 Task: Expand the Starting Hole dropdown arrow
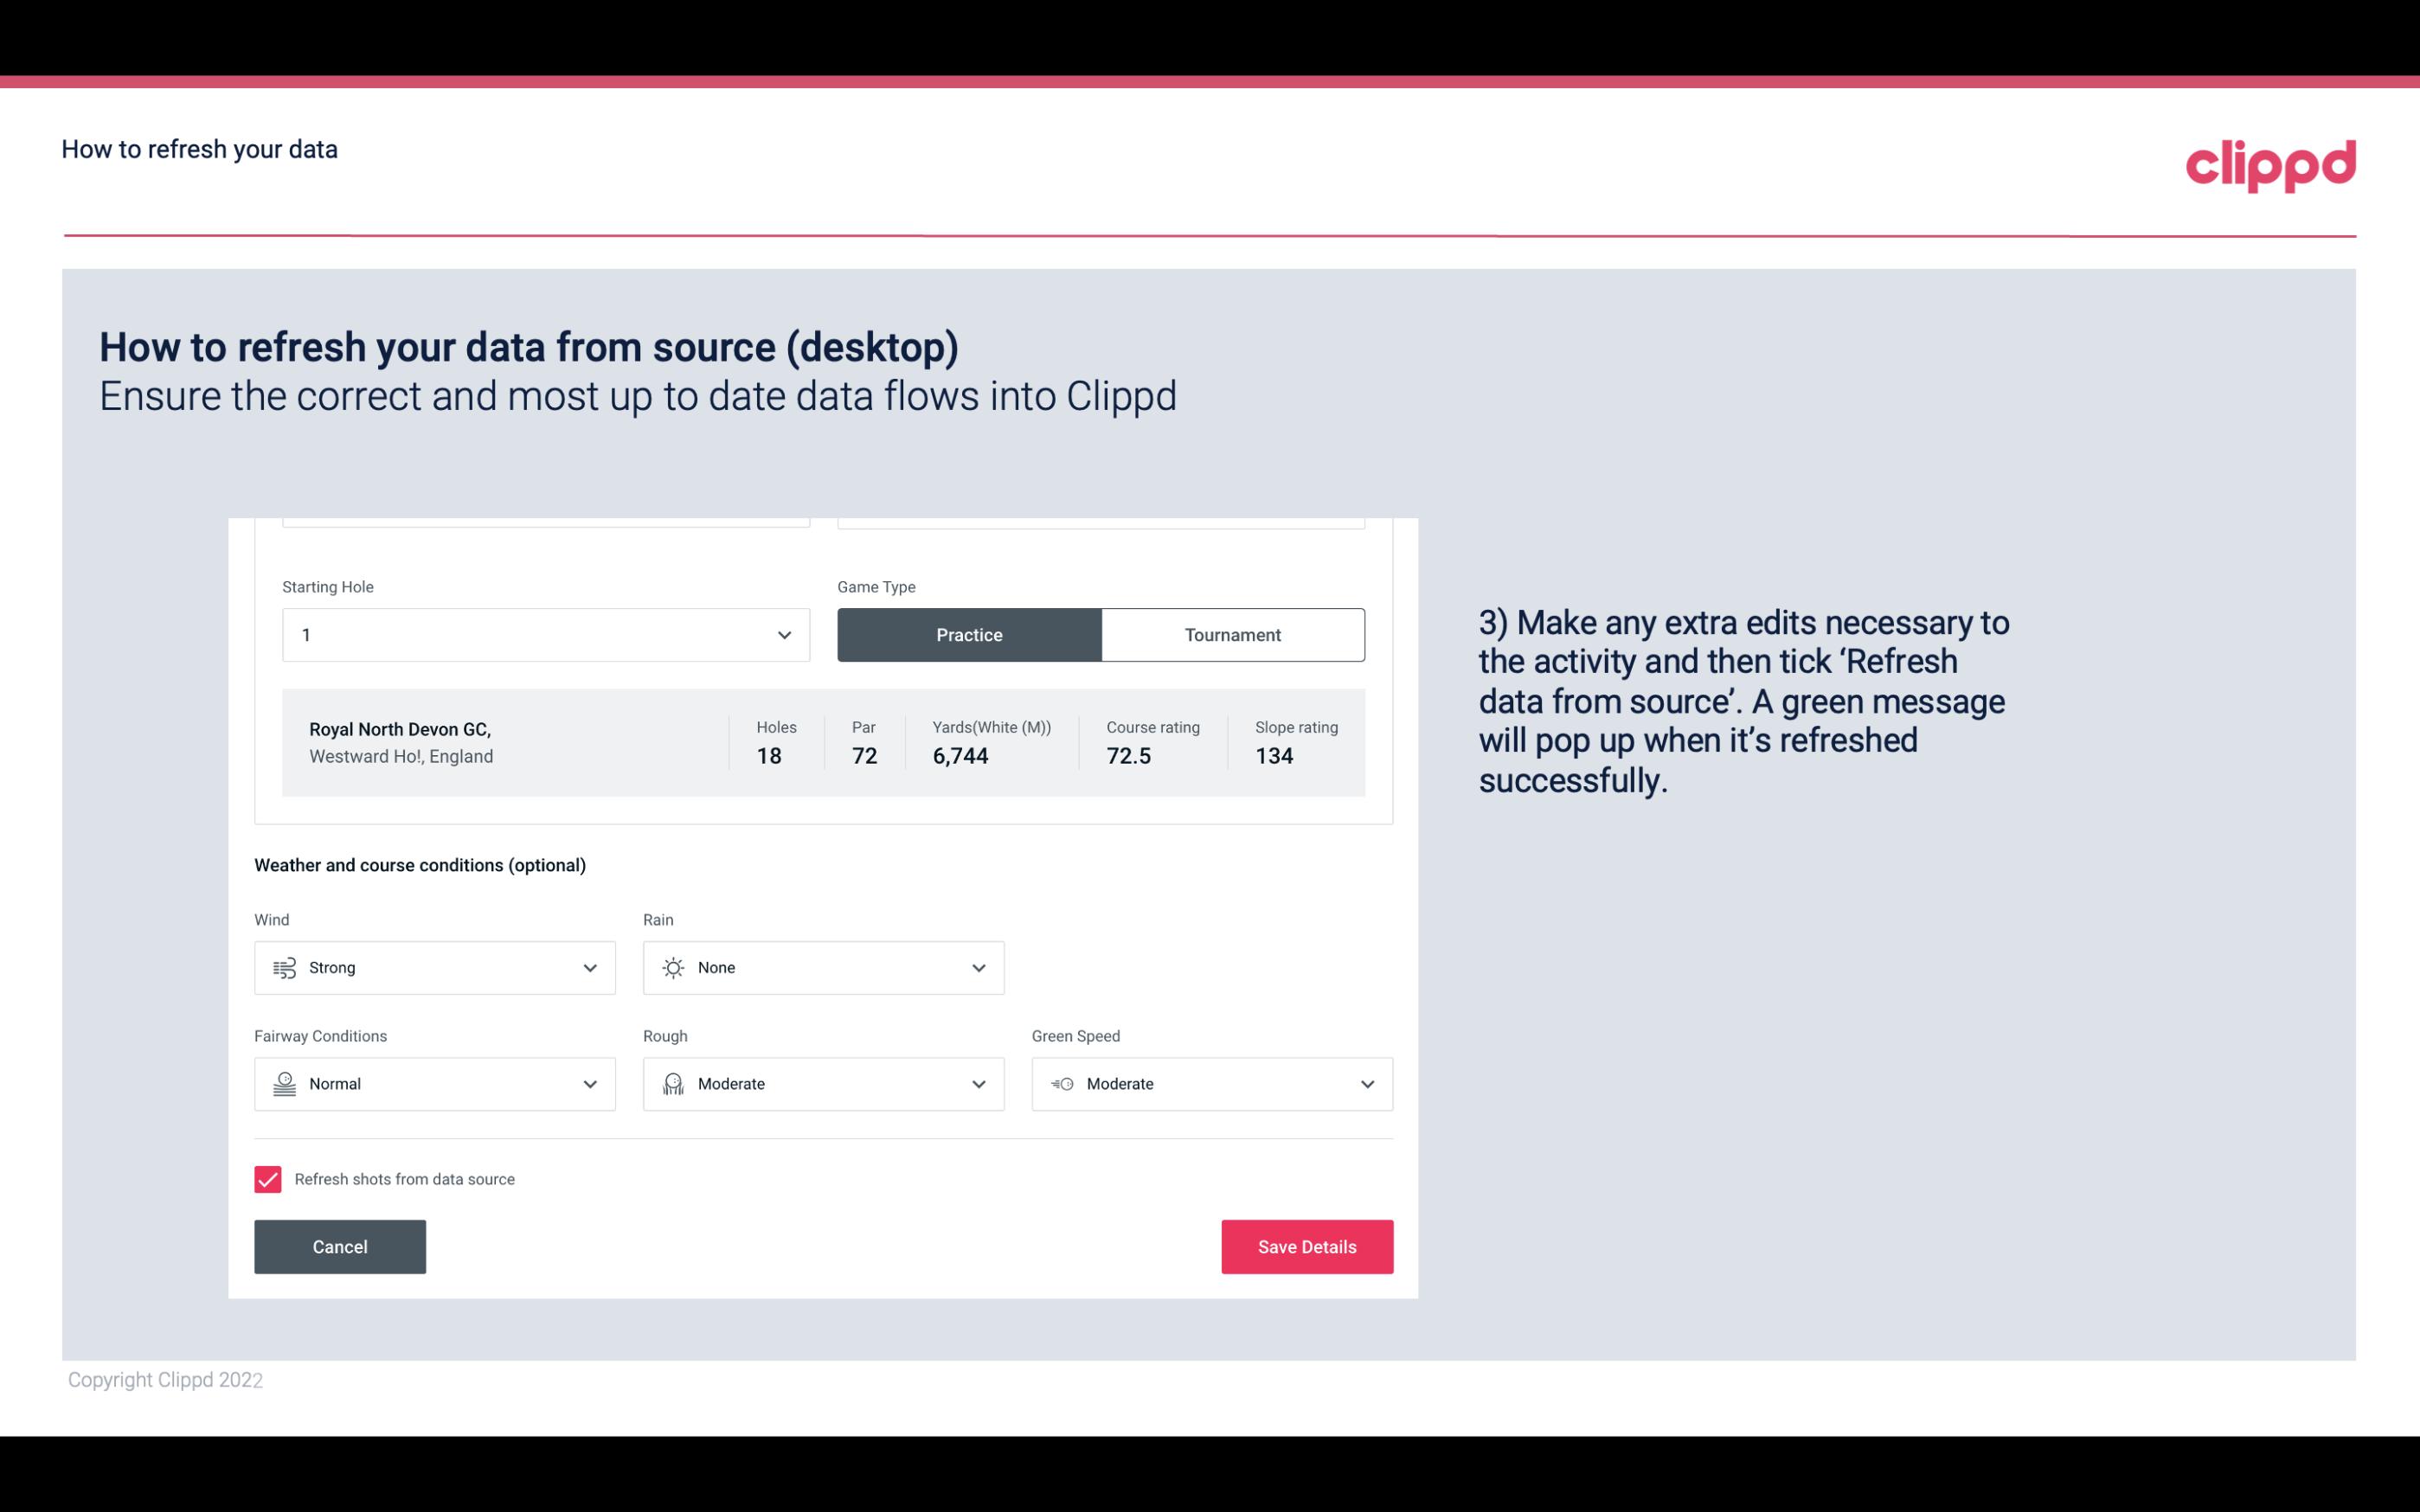(x=784, y=634)
